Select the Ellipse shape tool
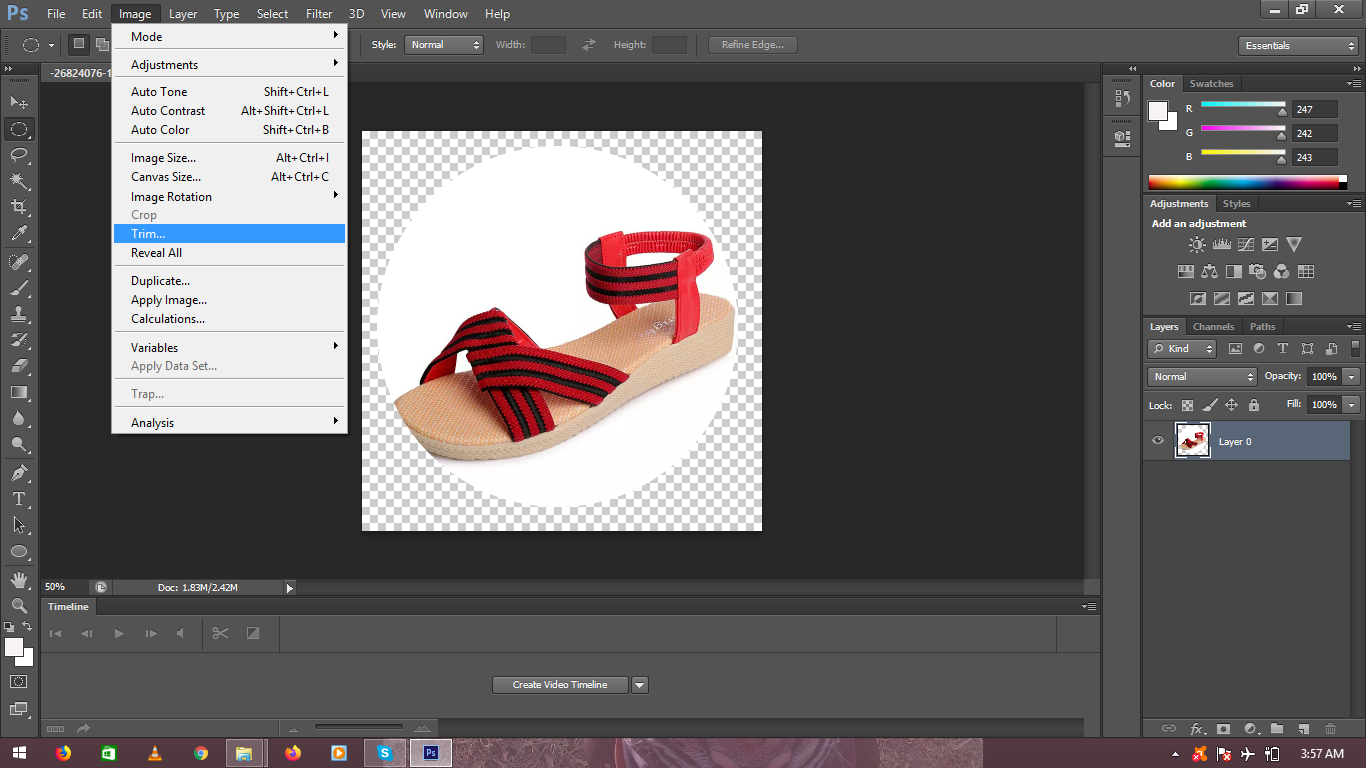Image resolution: width=1366 pixels, height=768 pixels. pos(19,551)
